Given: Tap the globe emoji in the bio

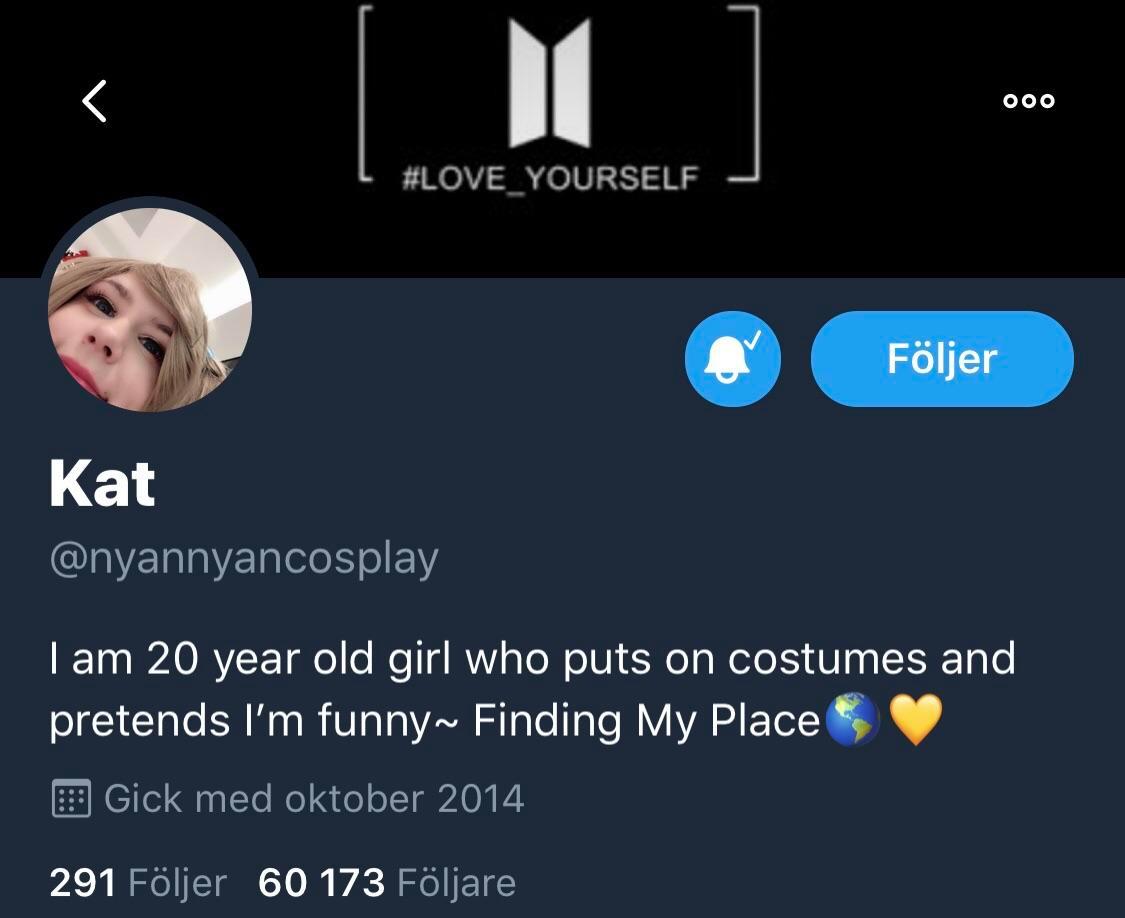Looking at the screenshot, I should click(853, 720).
